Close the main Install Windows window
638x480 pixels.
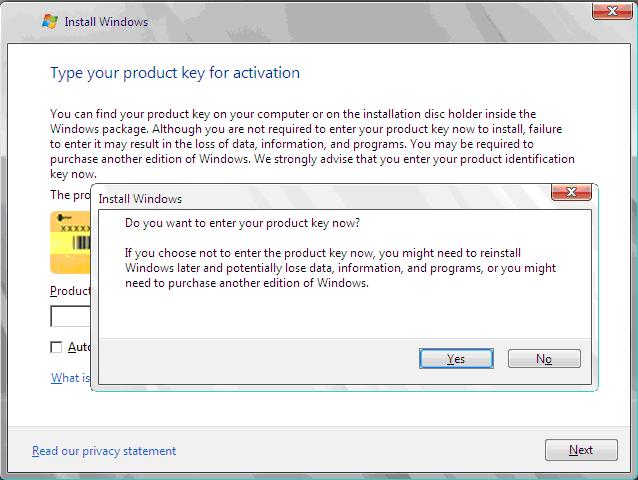[x=606, y=12]
